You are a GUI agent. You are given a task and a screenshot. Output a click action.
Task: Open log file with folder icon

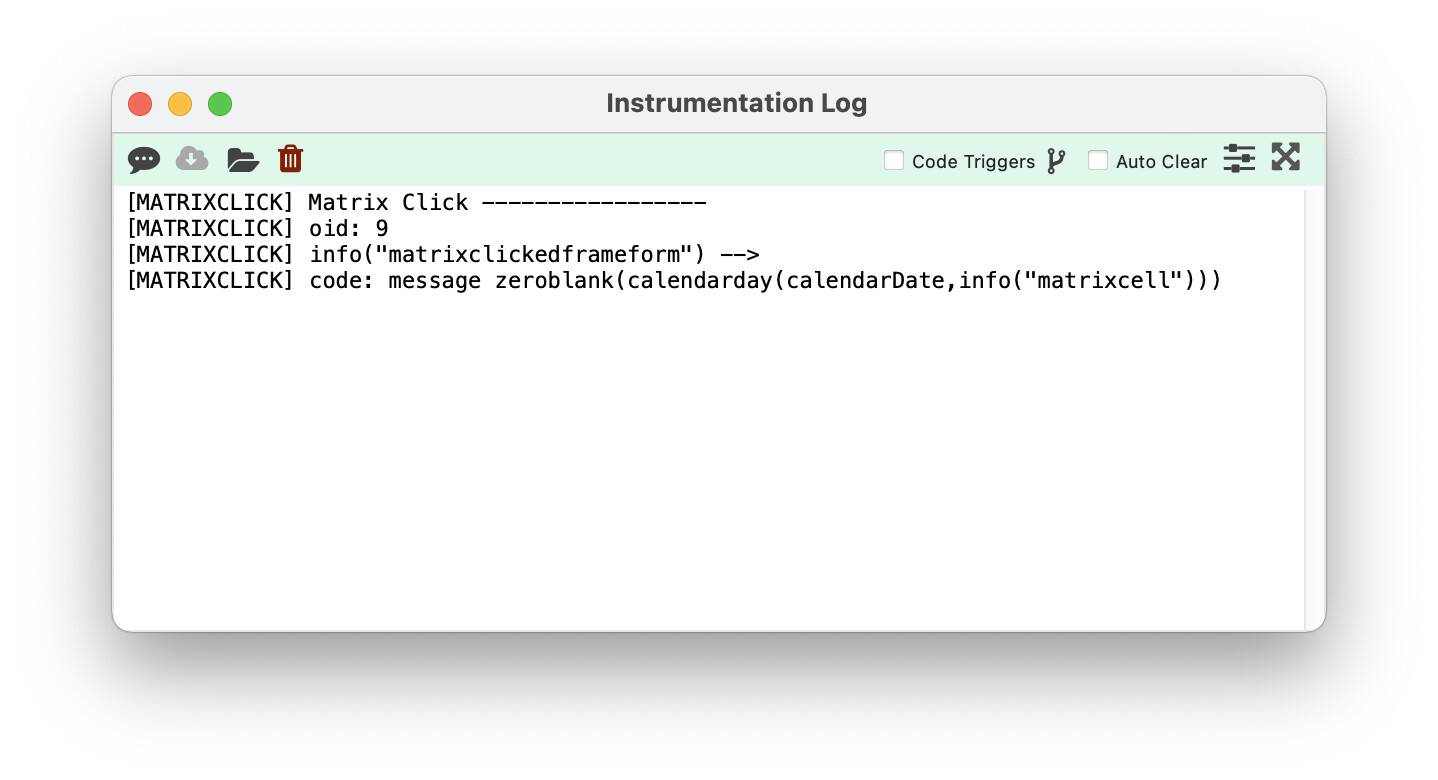[x=243, y=159]
